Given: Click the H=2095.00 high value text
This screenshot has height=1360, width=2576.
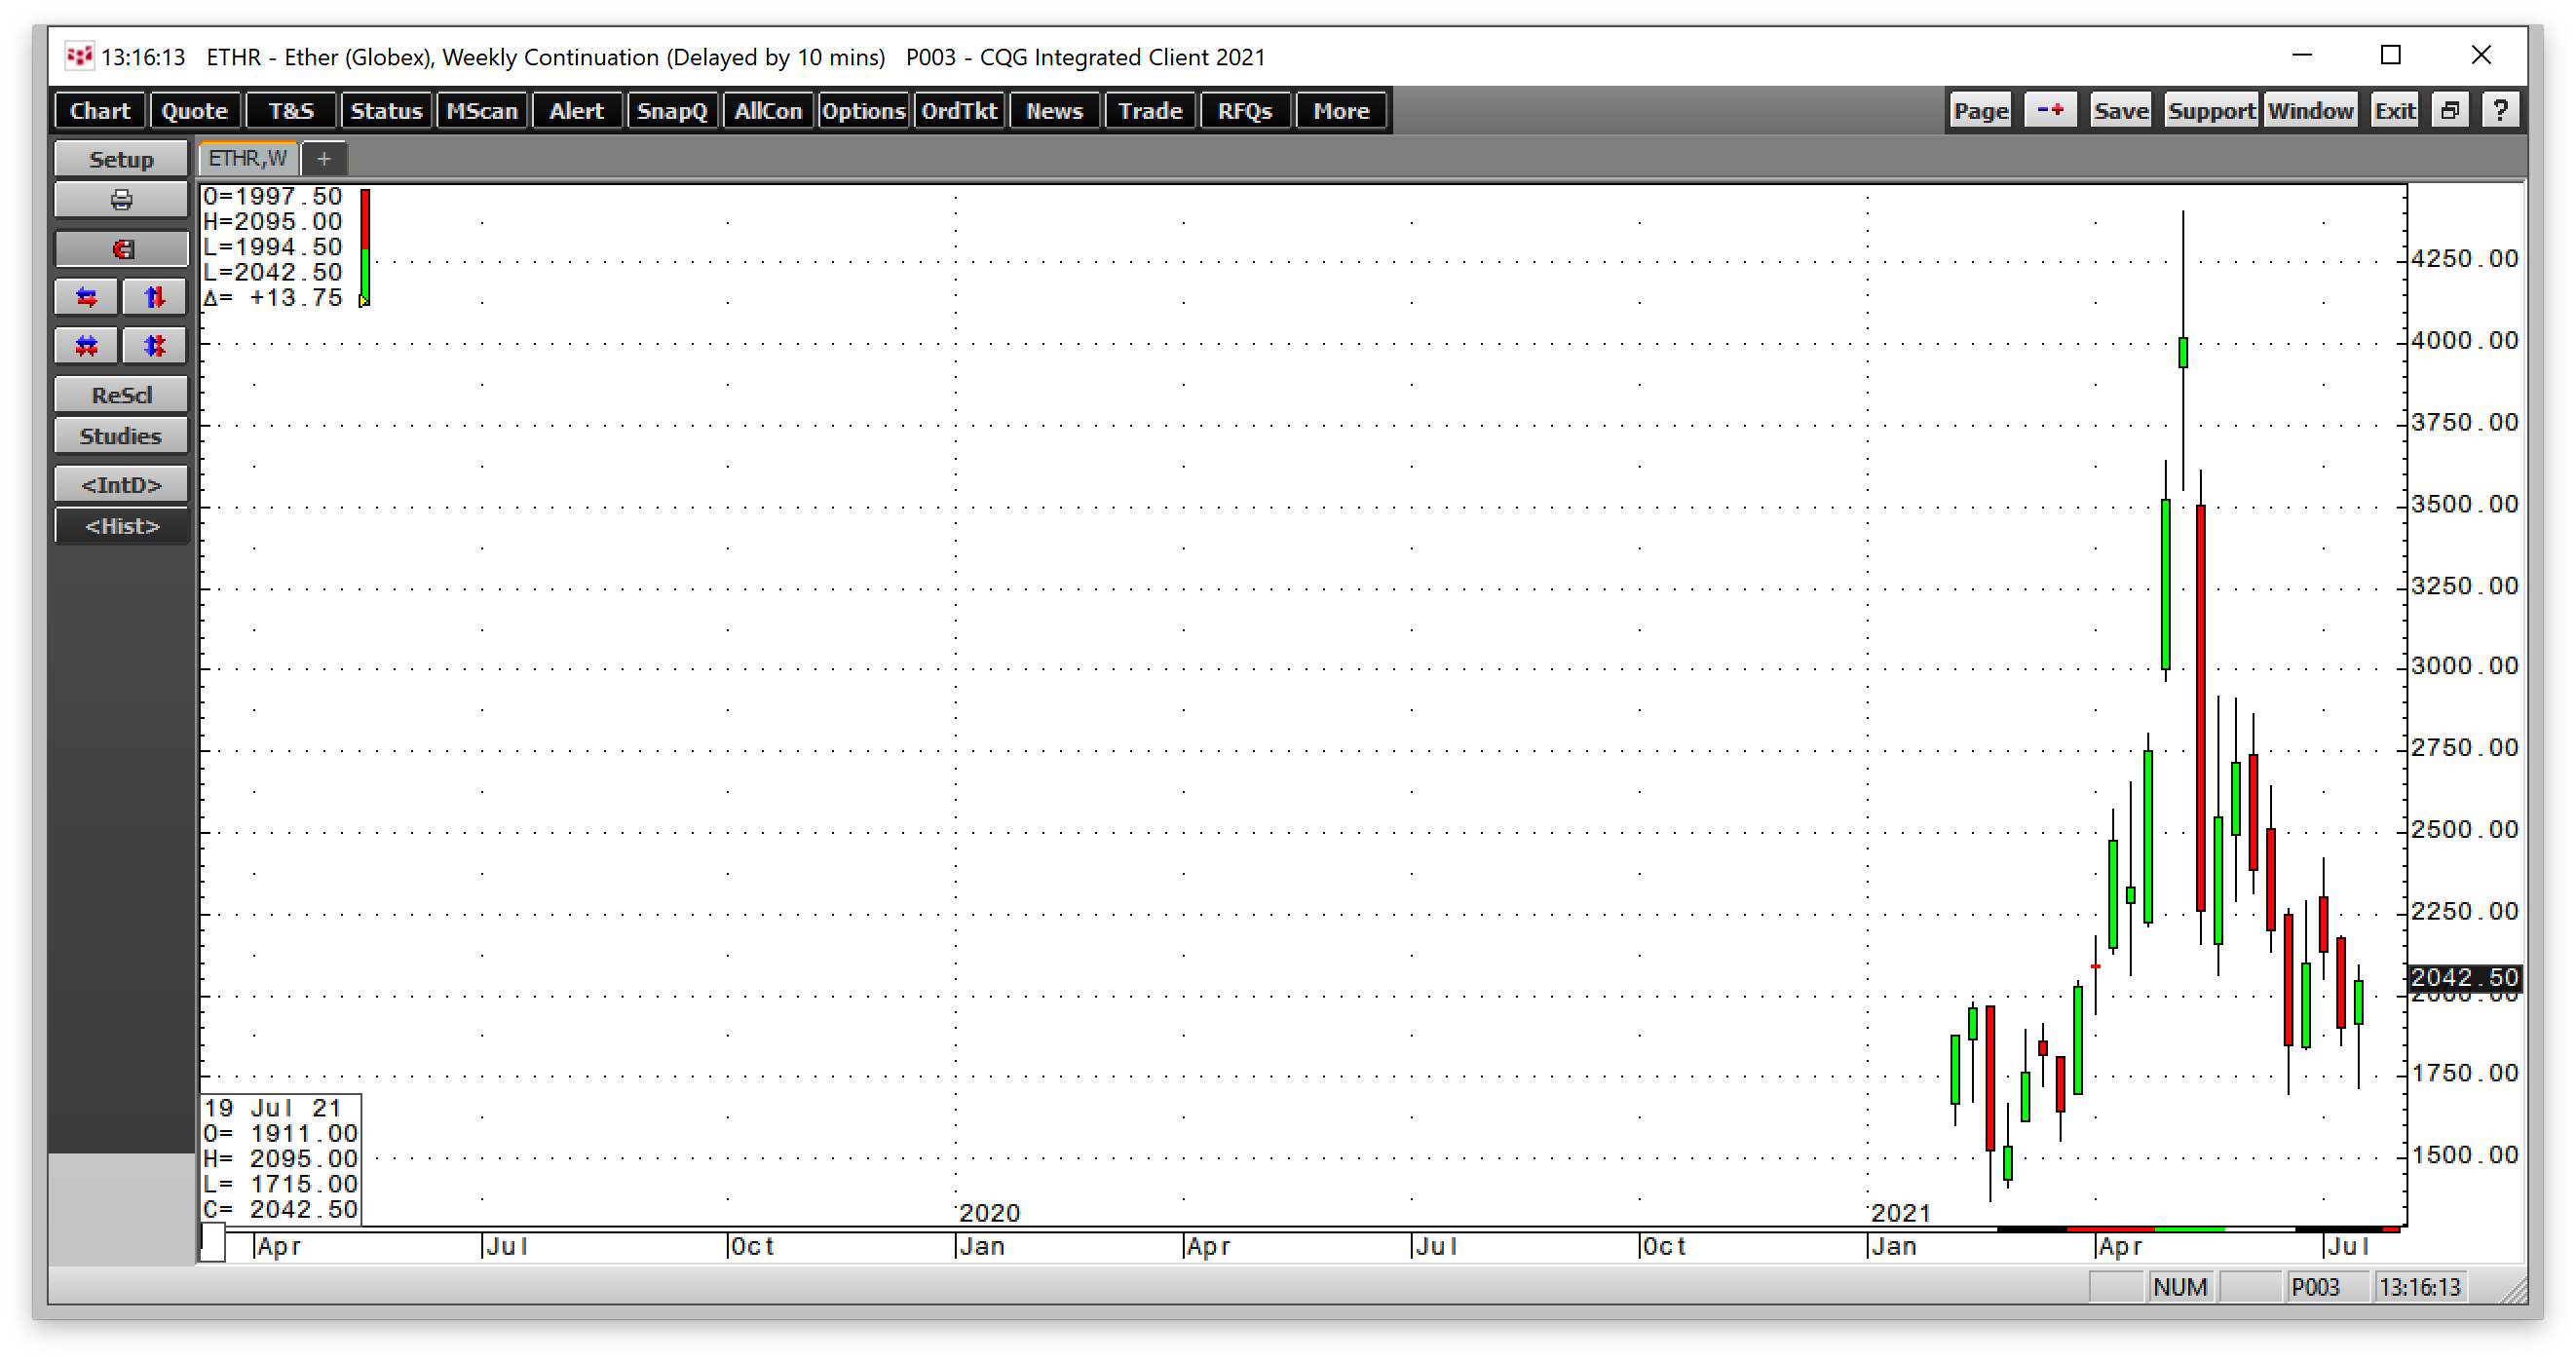Looking at the screenshot, I should coord(273,222).
